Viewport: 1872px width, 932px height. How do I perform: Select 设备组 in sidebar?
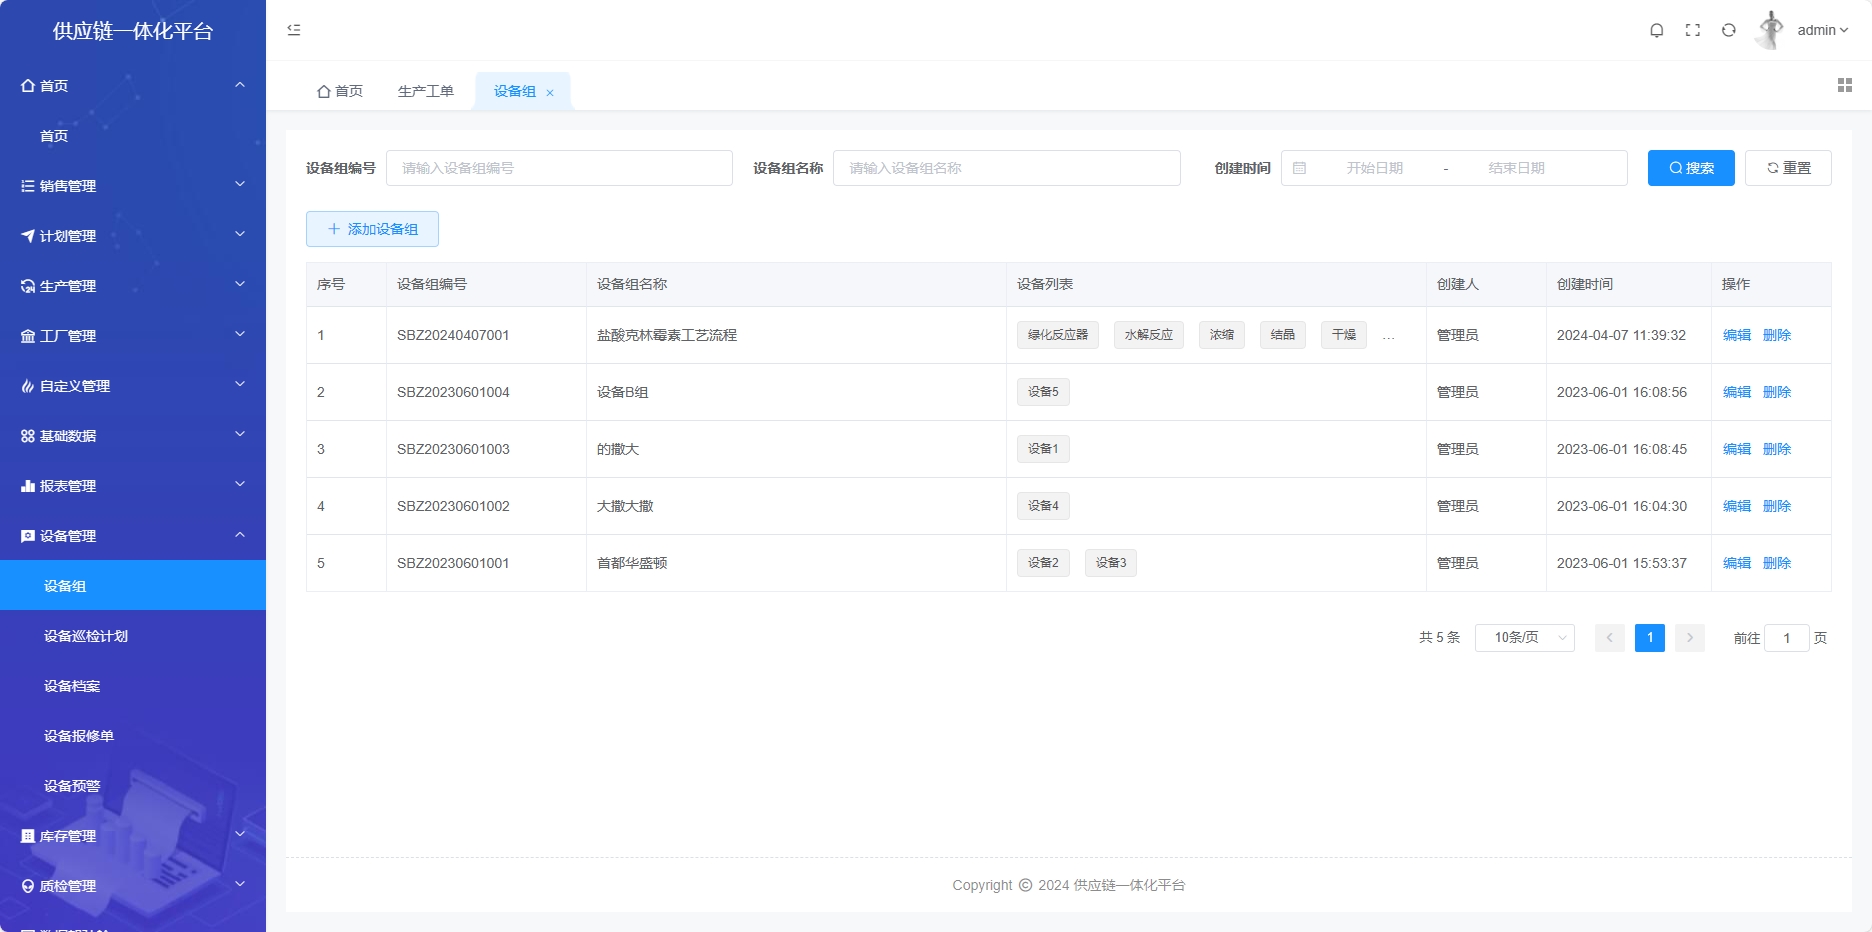pyautogui.click(x=133, y=586)
